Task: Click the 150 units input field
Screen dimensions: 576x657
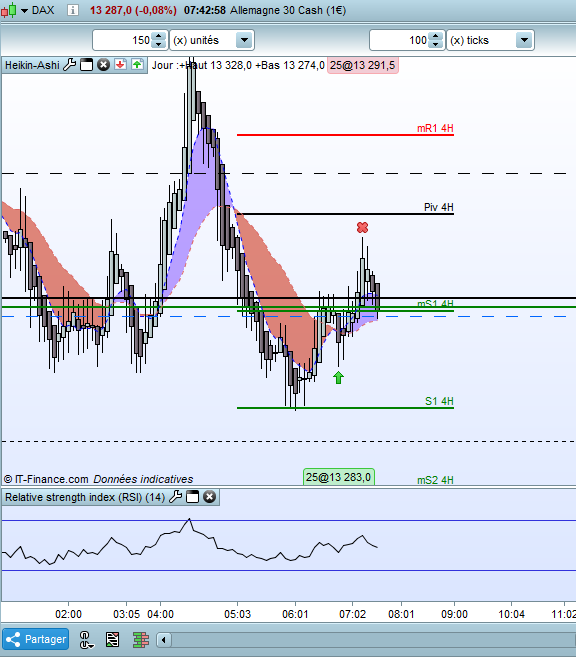Action: pos(123,40)
